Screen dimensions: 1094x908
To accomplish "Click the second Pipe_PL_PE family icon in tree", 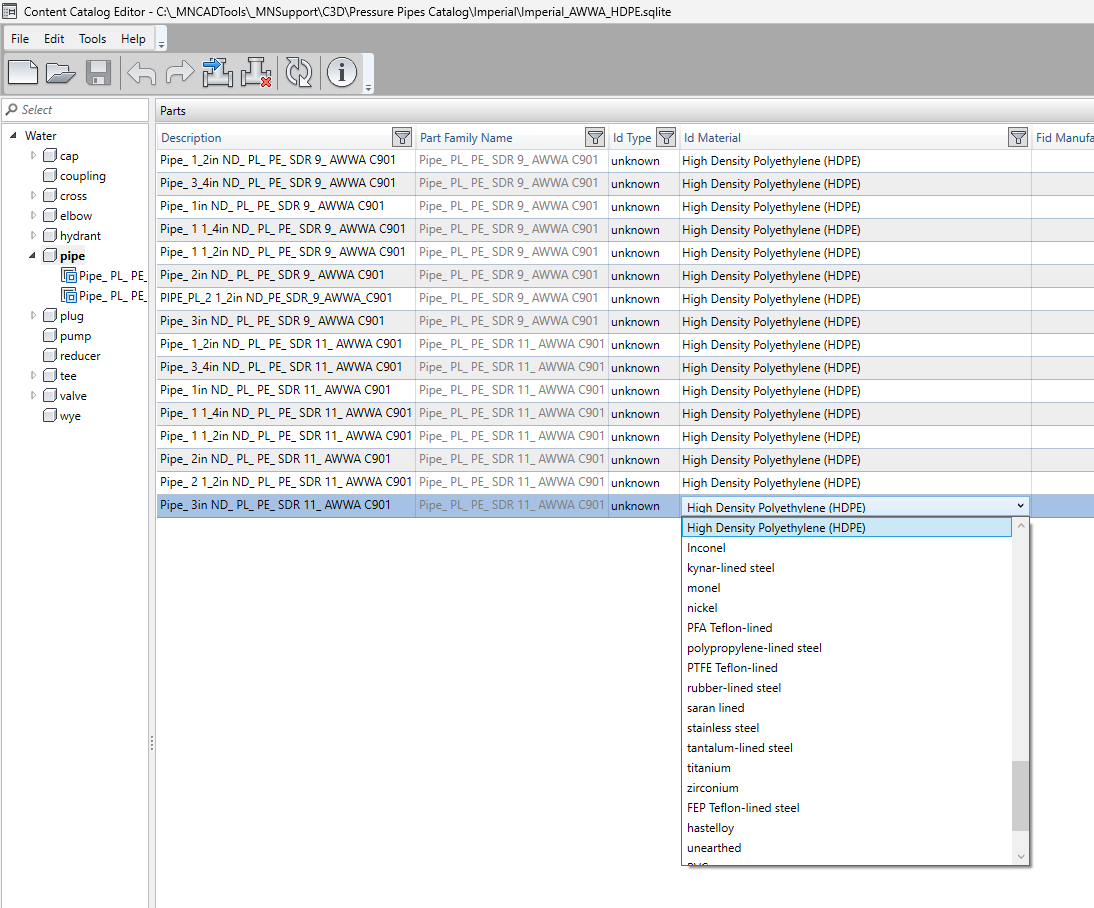I will click(69, 296).
